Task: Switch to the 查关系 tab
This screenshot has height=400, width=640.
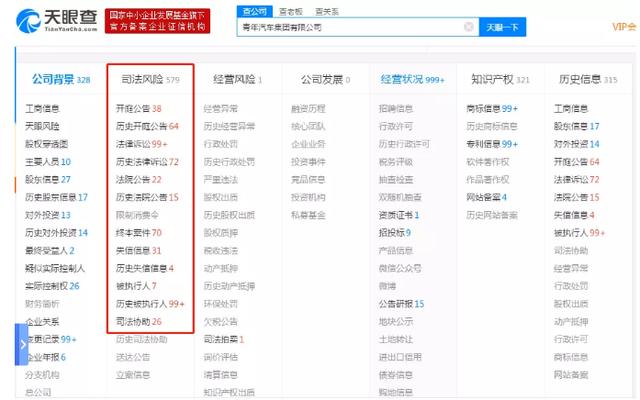Action: 327,11
